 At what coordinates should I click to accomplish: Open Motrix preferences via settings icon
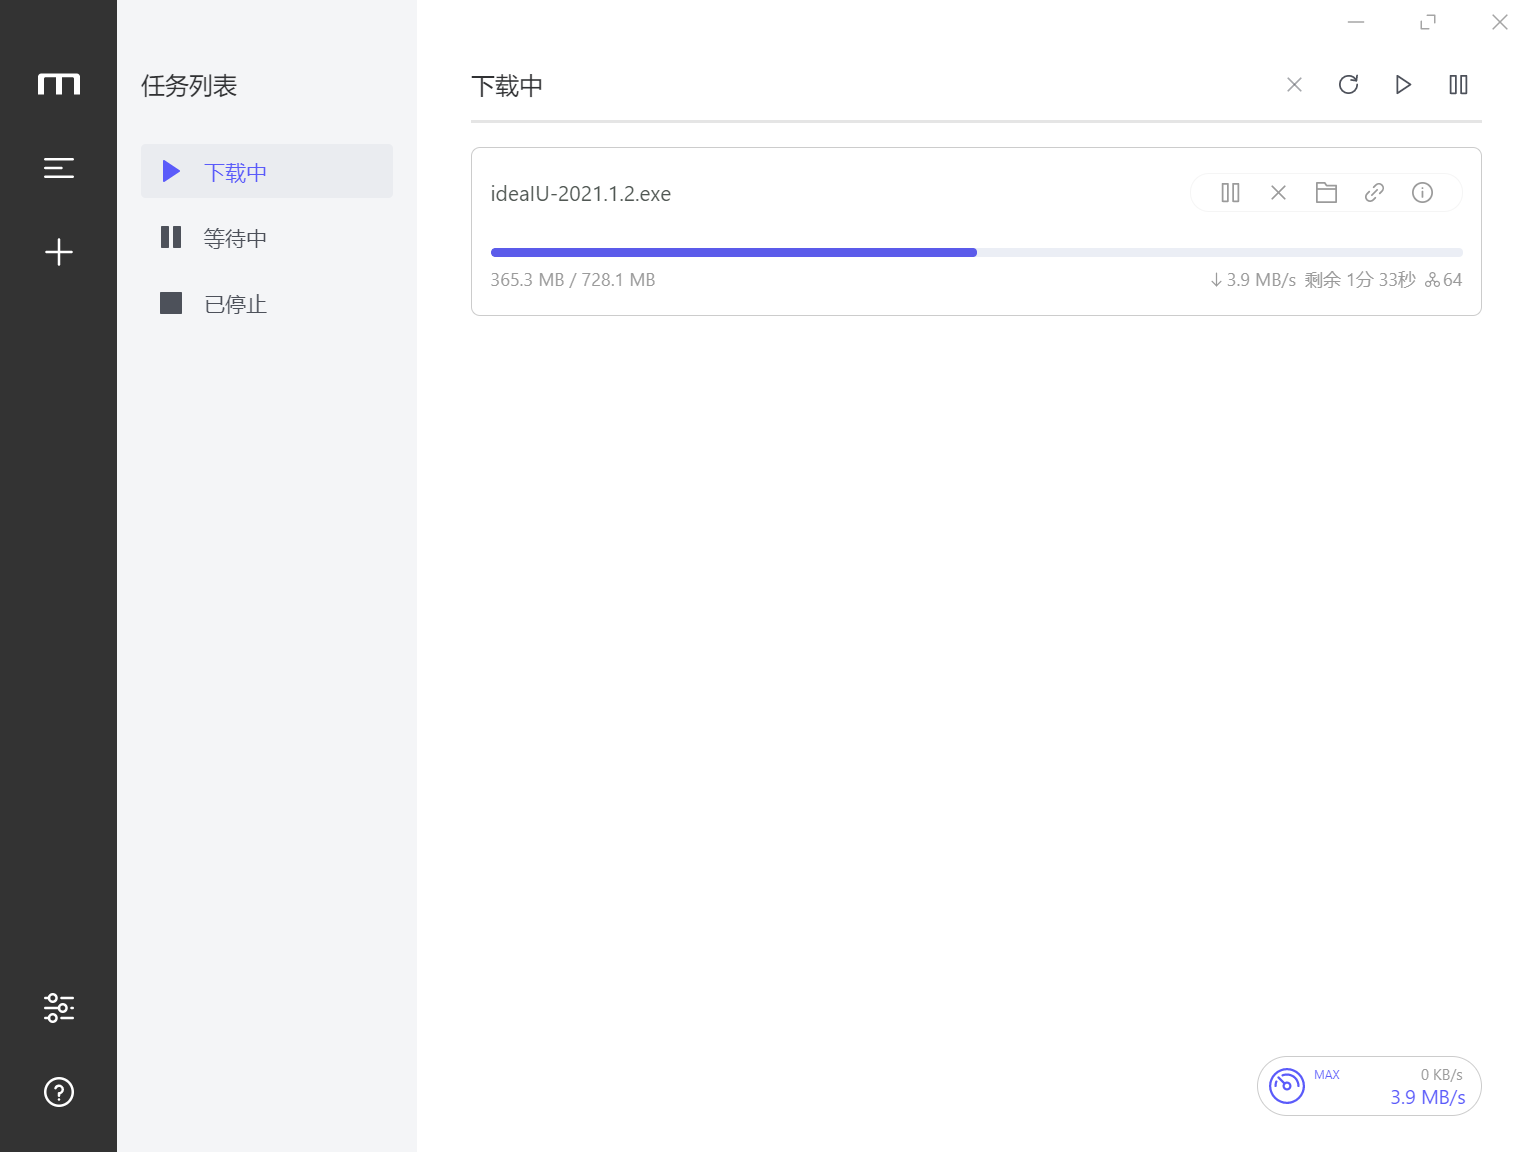pyautogui.click(x=59, y=1007)
